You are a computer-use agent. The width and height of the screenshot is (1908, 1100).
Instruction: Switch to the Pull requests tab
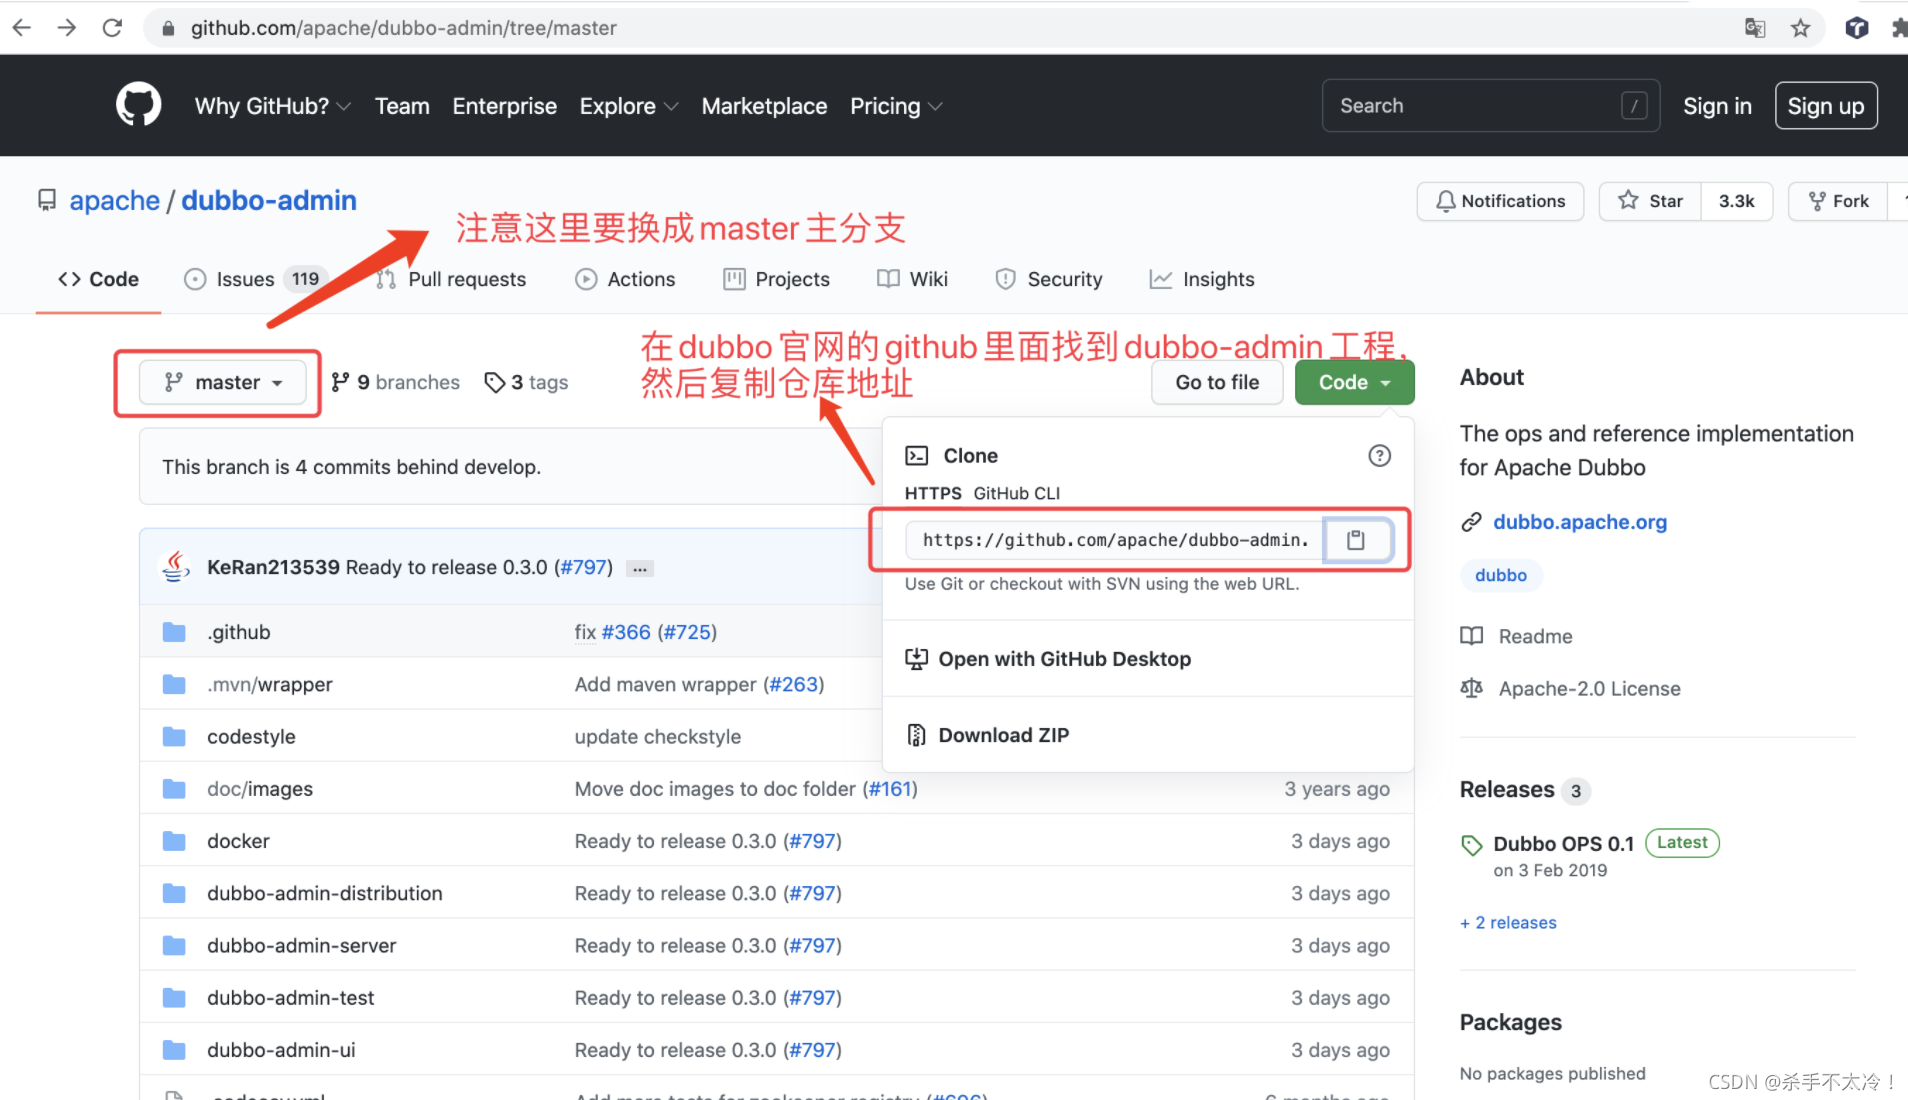pos(452,279)
